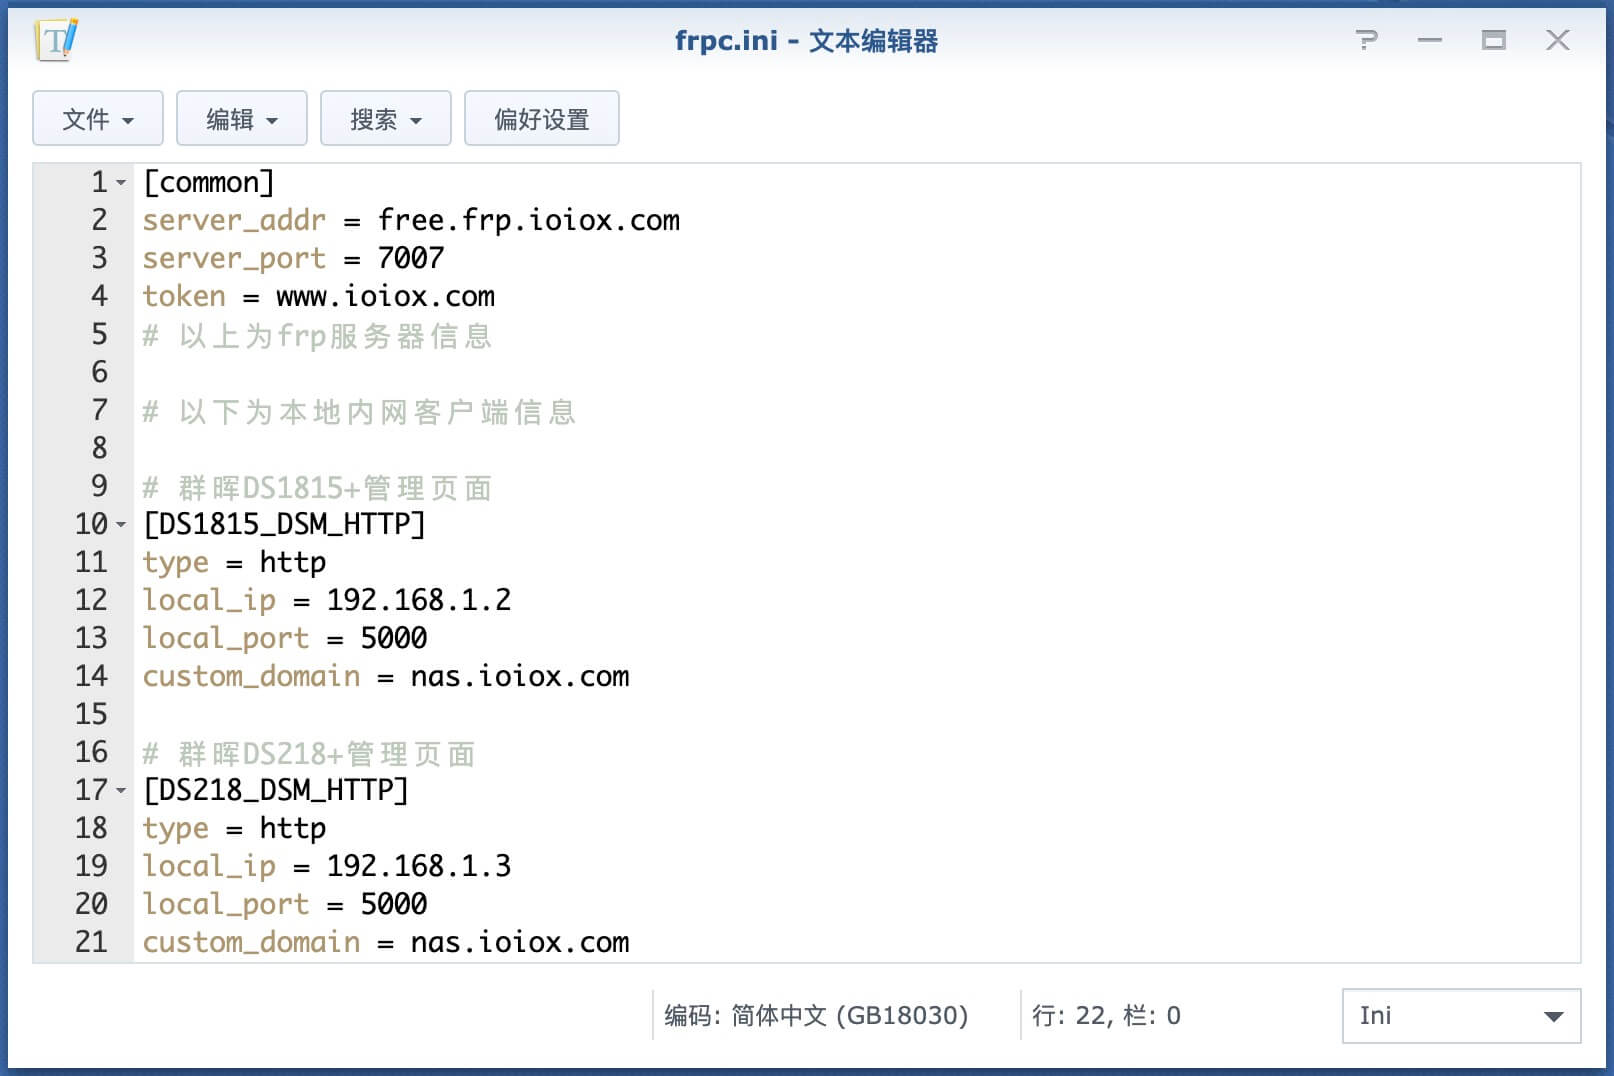Open the 文件 menu
The image size is (1614, 1076).
98,119
